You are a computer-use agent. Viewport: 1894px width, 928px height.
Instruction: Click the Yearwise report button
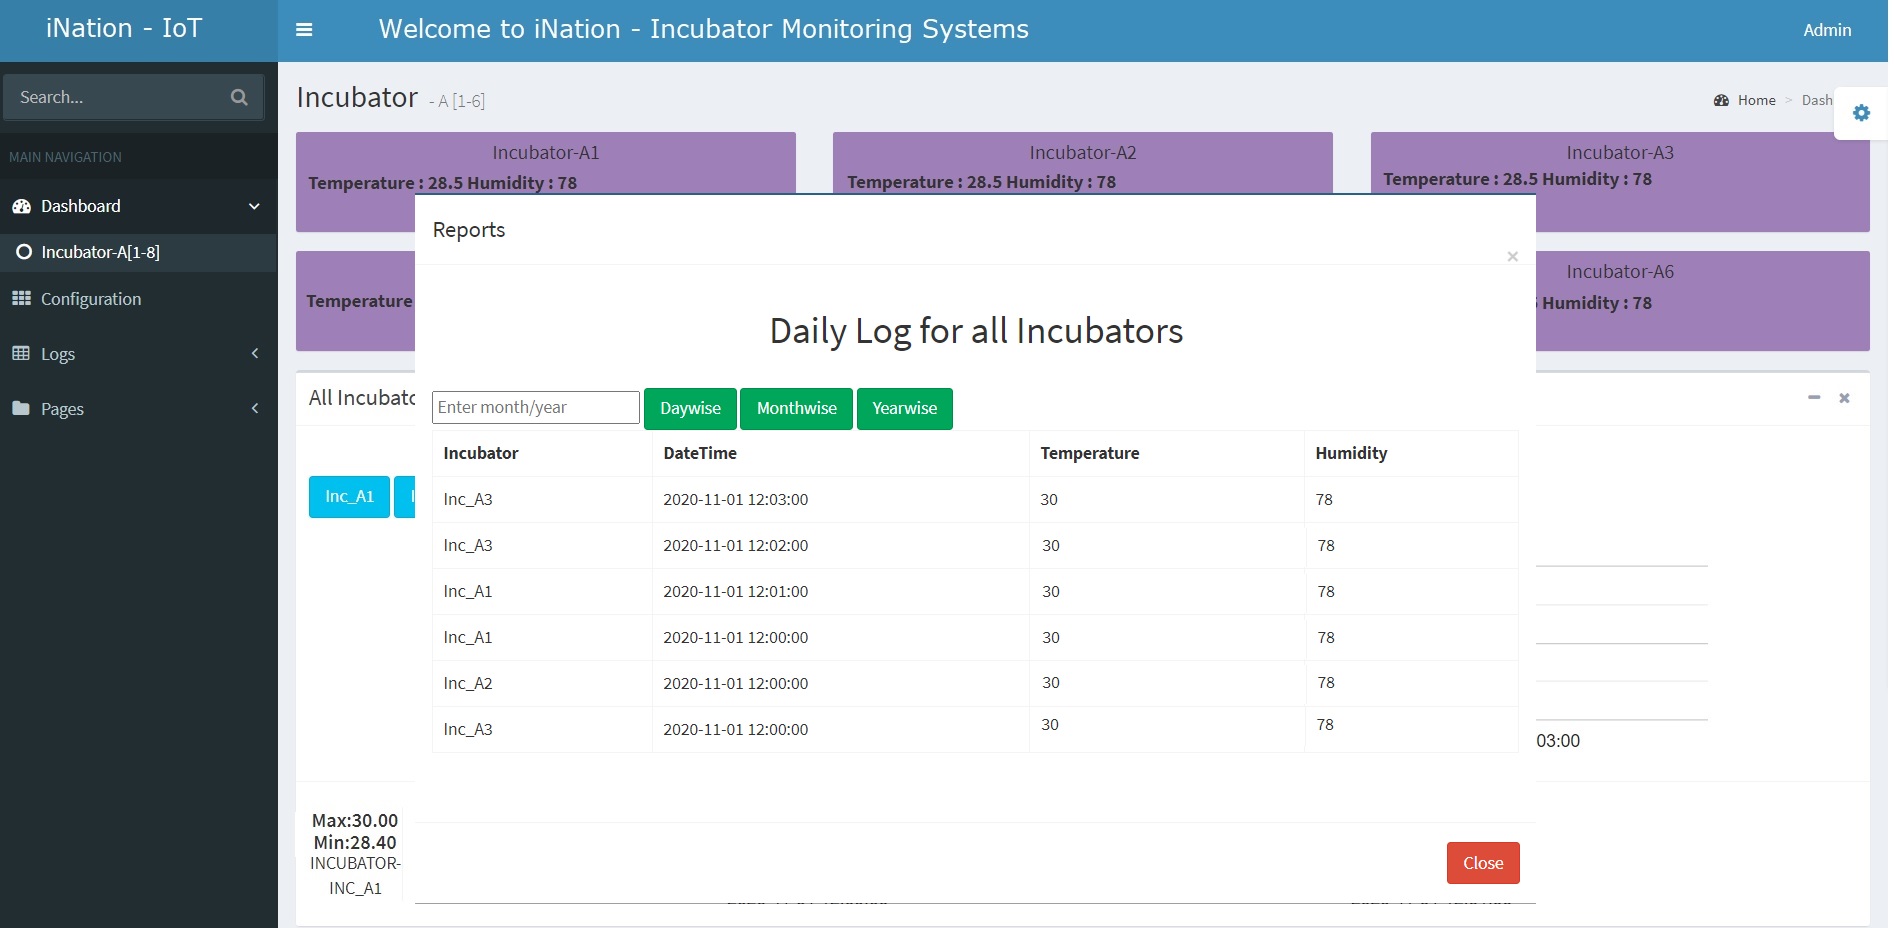pos(904,408)
